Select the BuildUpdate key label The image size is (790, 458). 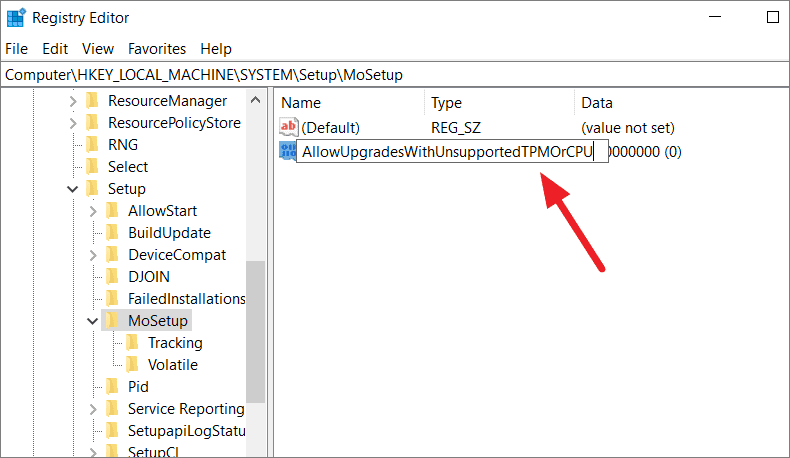pos(169,233)
